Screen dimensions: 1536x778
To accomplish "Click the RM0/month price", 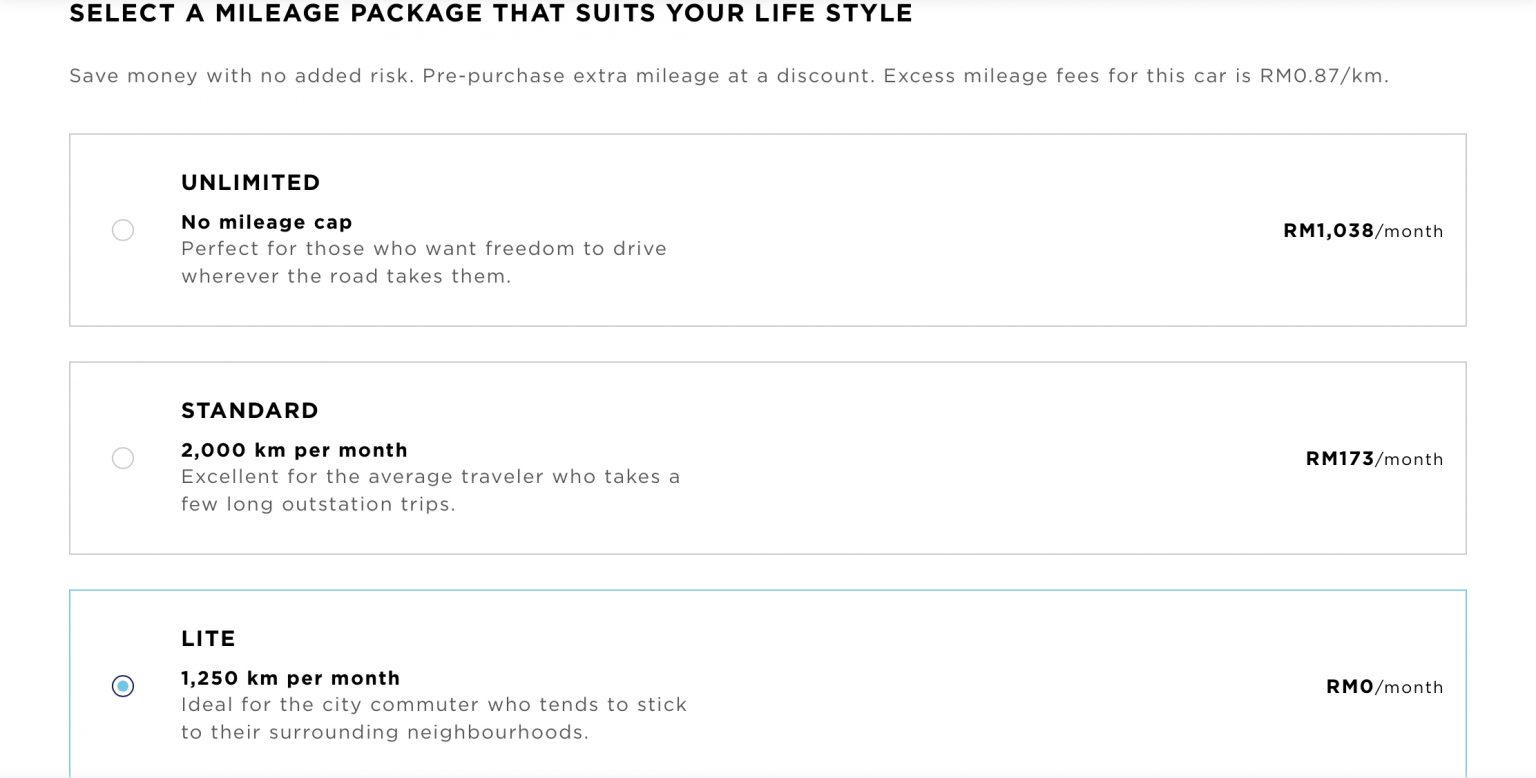I will point(1384,687).
